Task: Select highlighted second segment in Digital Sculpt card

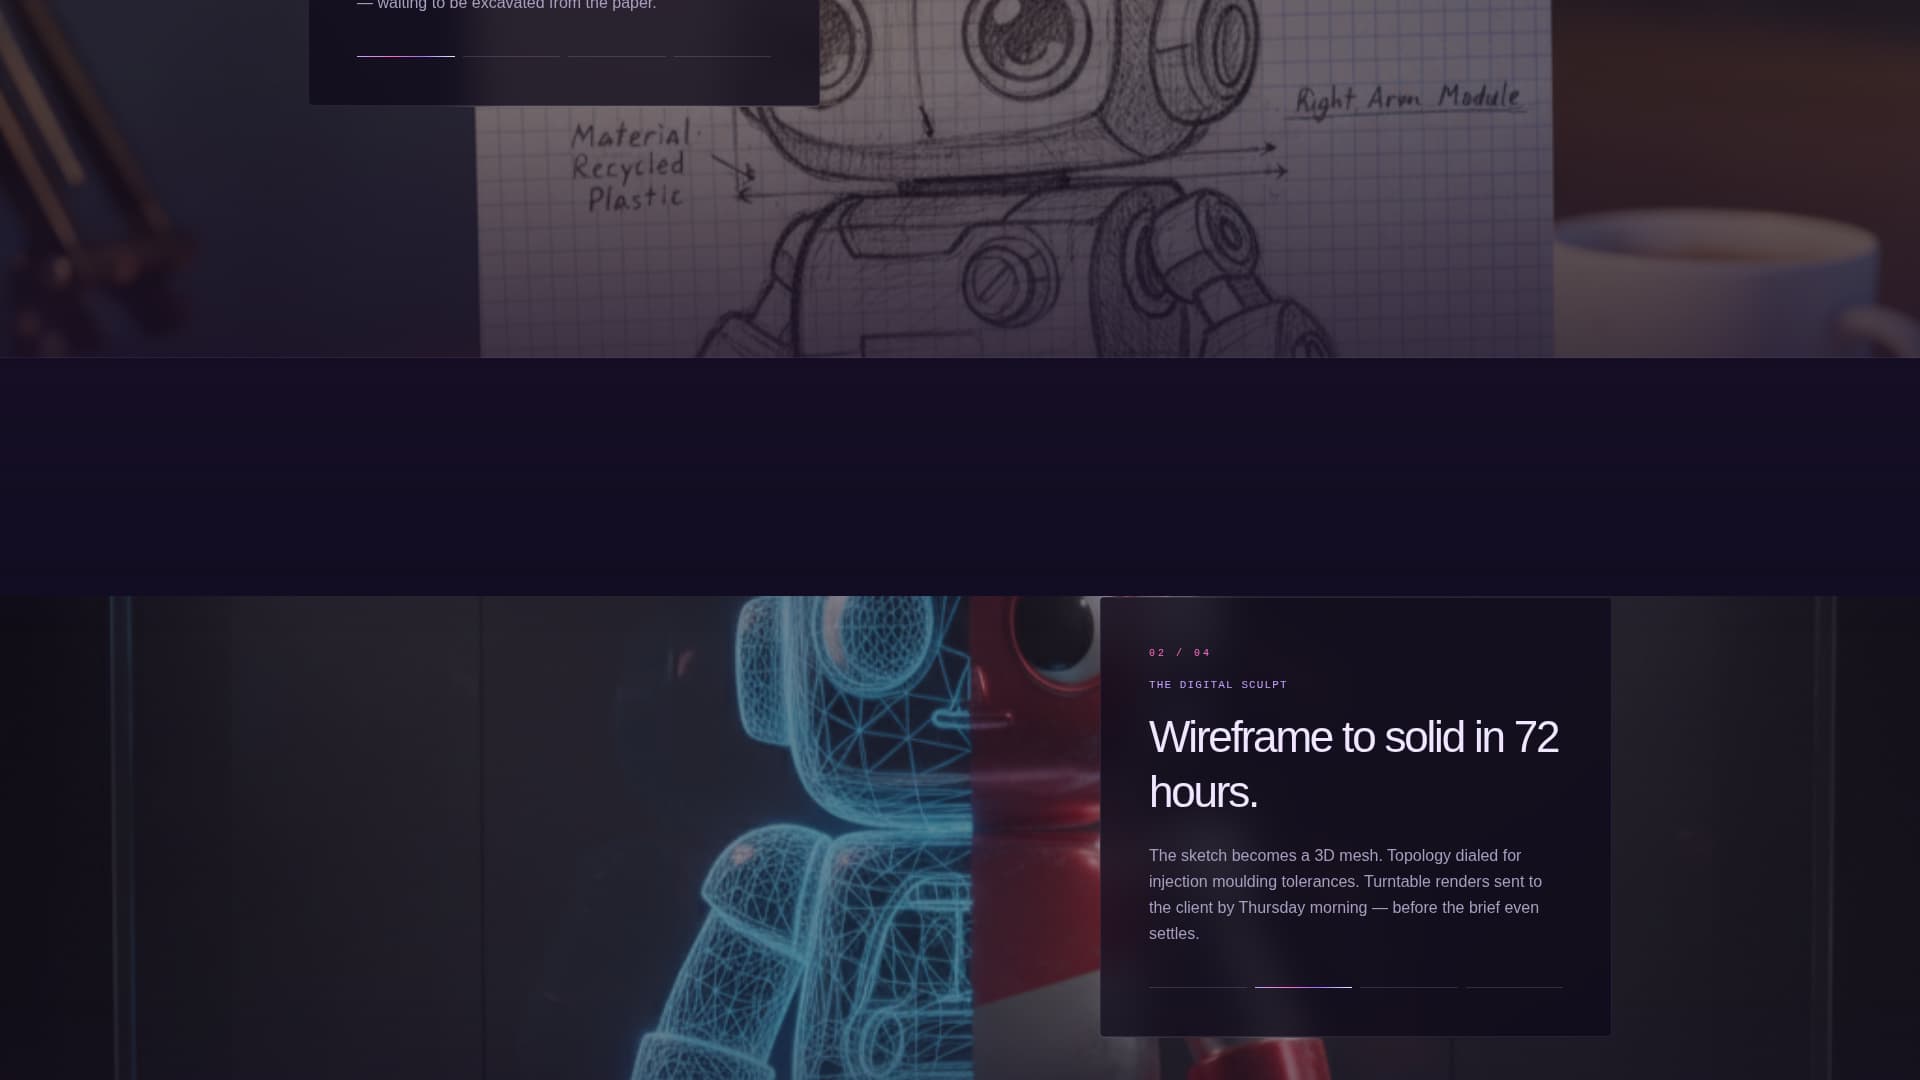Action: click(1303, 987)
